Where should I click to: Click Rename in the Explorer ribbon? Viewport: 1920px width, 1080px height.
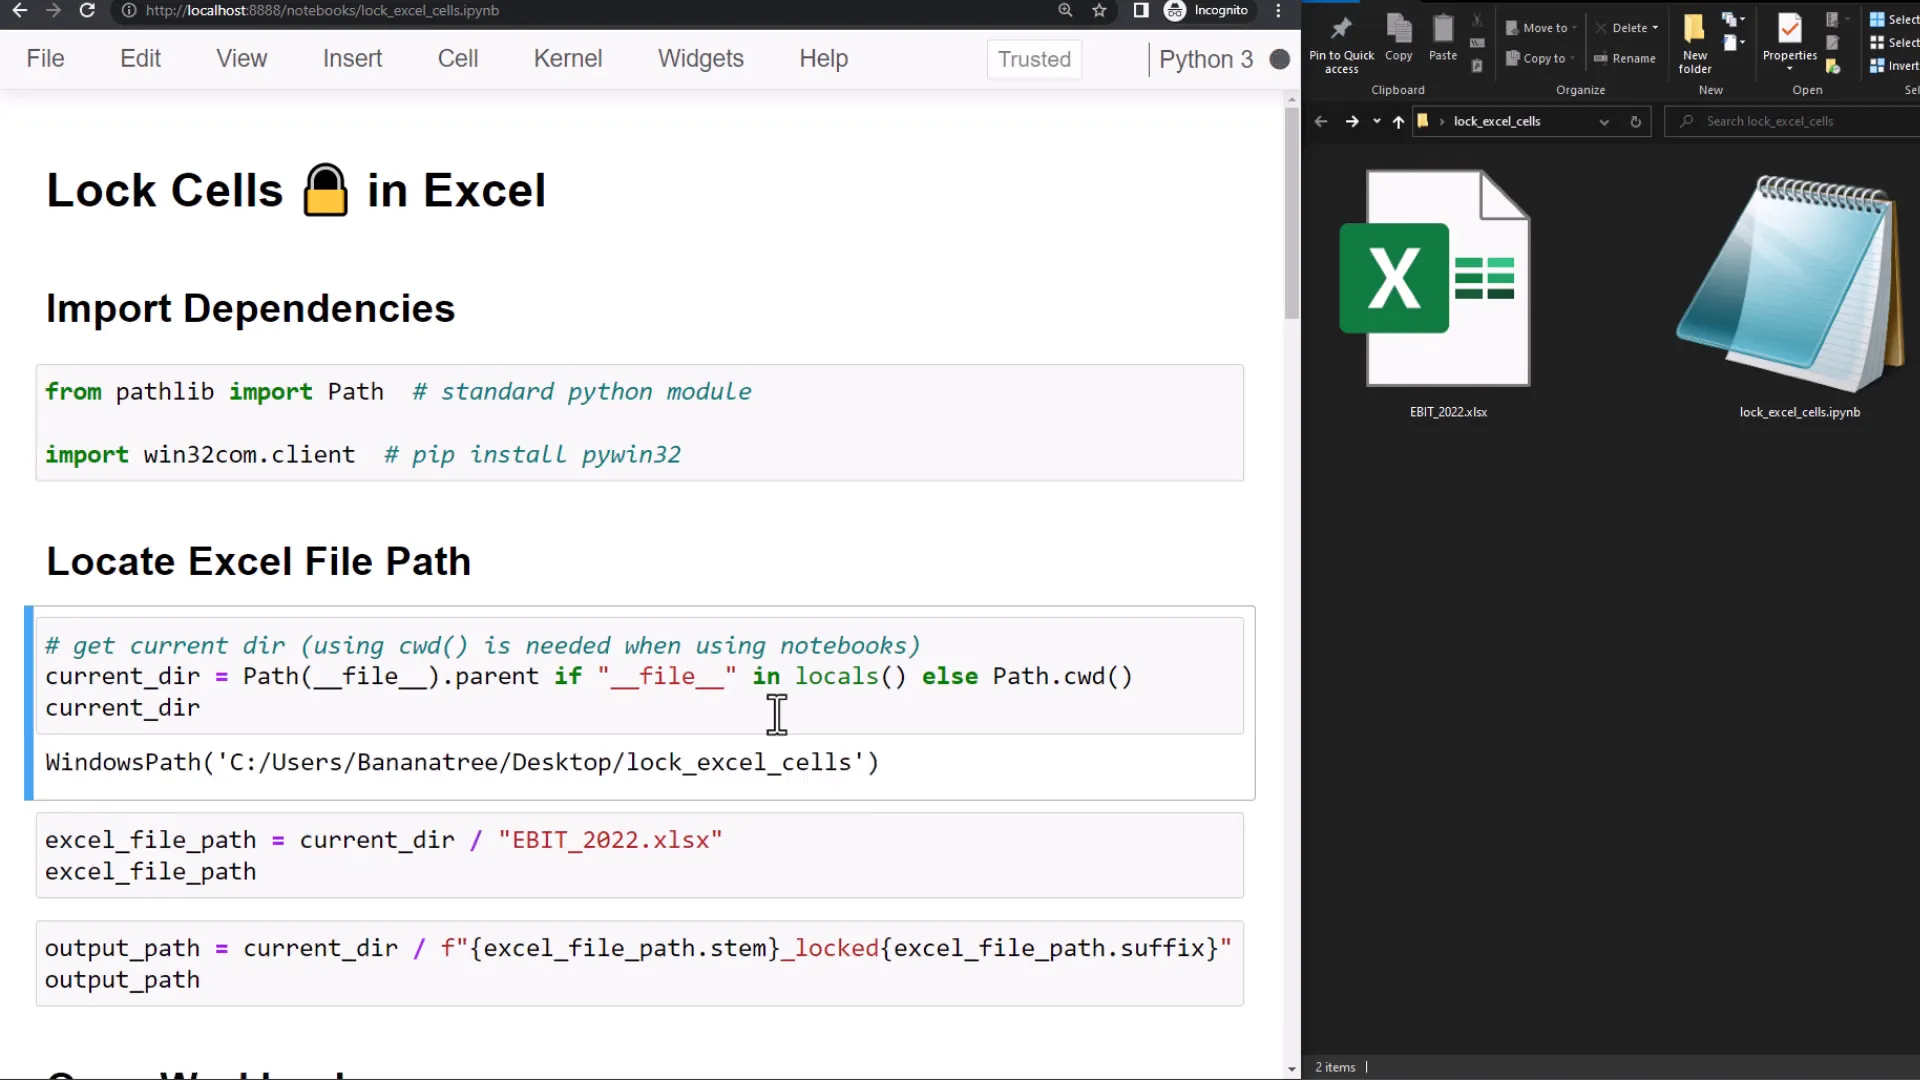point(1625,58)
